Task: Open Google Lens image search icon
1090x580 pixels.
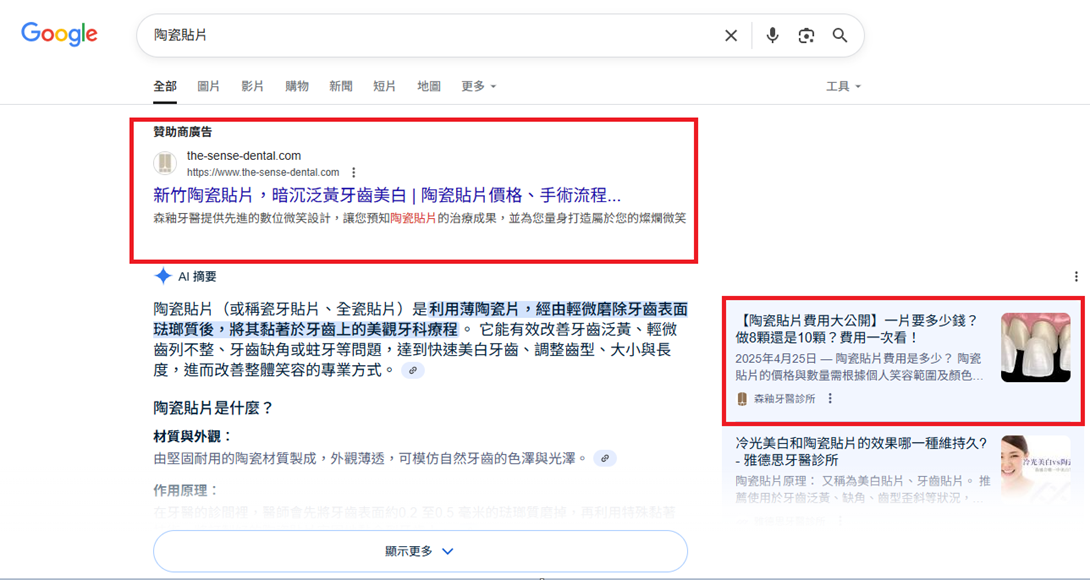Action: [806, 35]
